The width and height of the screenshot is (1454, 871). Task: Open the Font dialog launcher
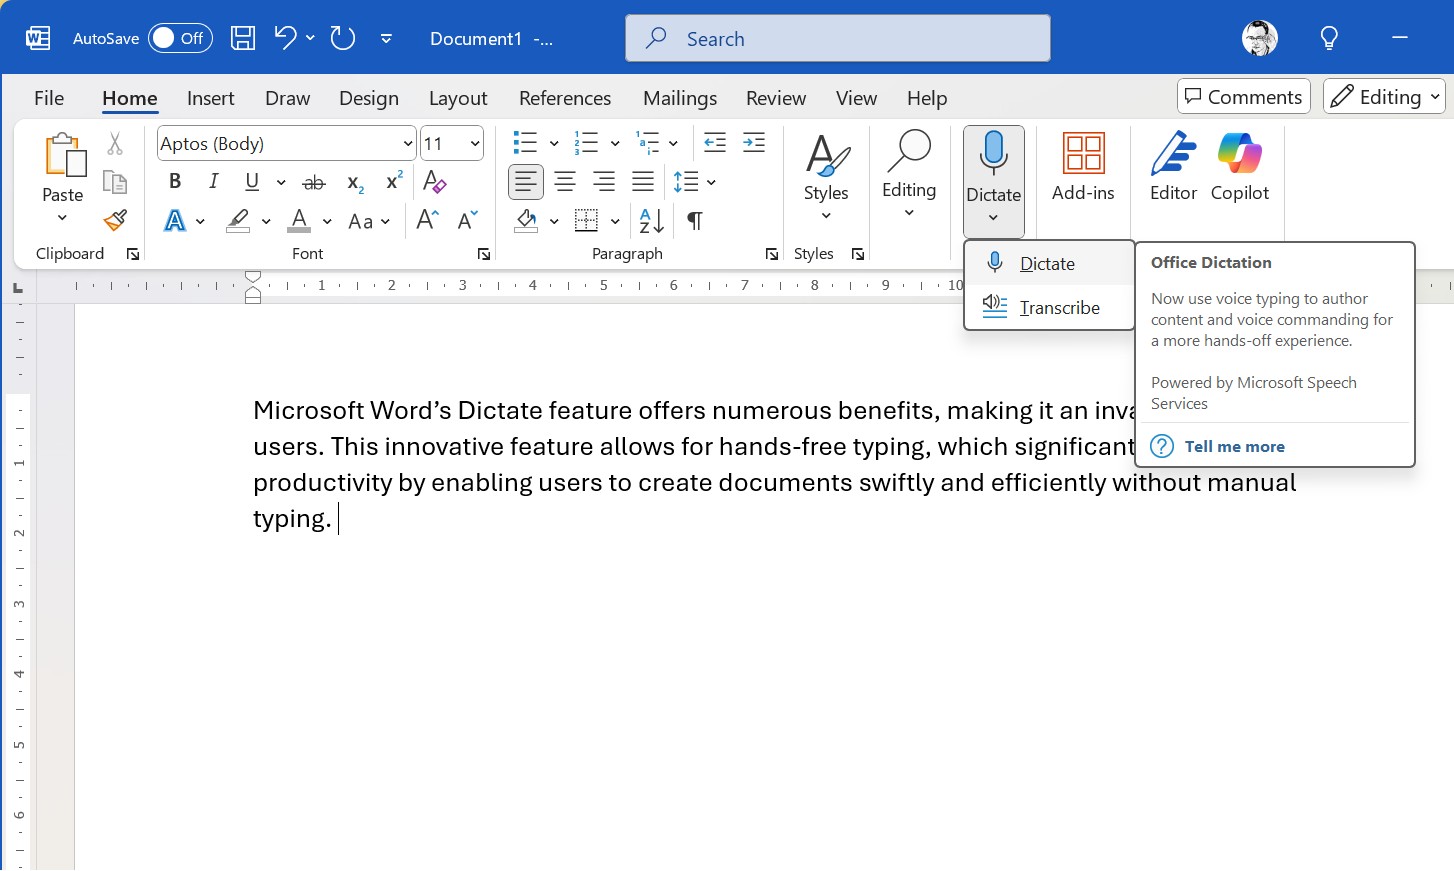tap(484, 255)
